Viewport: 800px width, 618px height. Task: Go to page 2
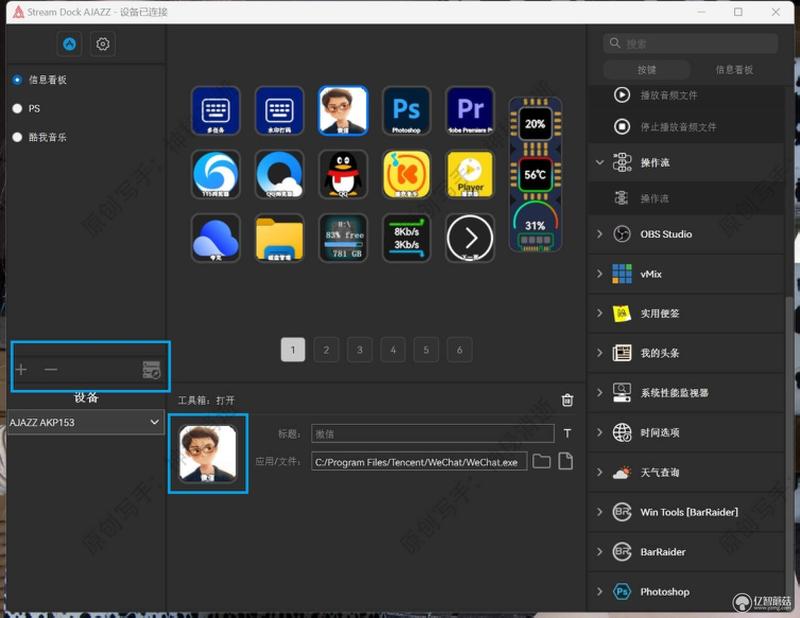(x=326, y=350)
